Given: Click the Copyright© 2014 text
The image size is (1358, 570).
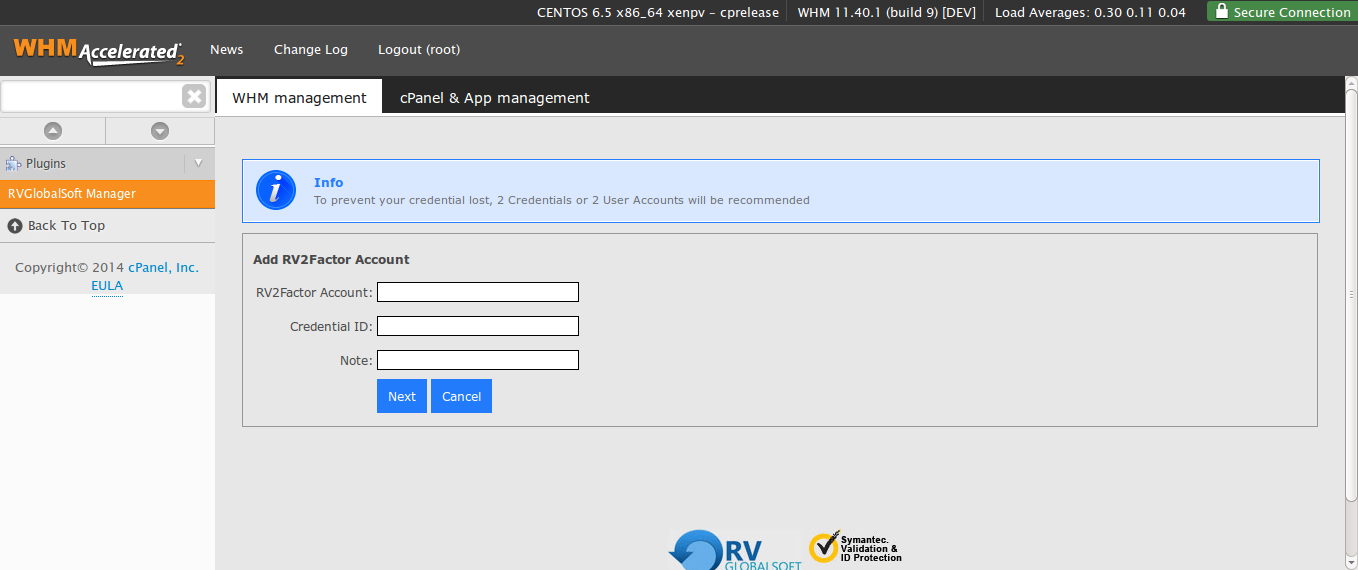Looking at the screenshot, I should (69, 268).
